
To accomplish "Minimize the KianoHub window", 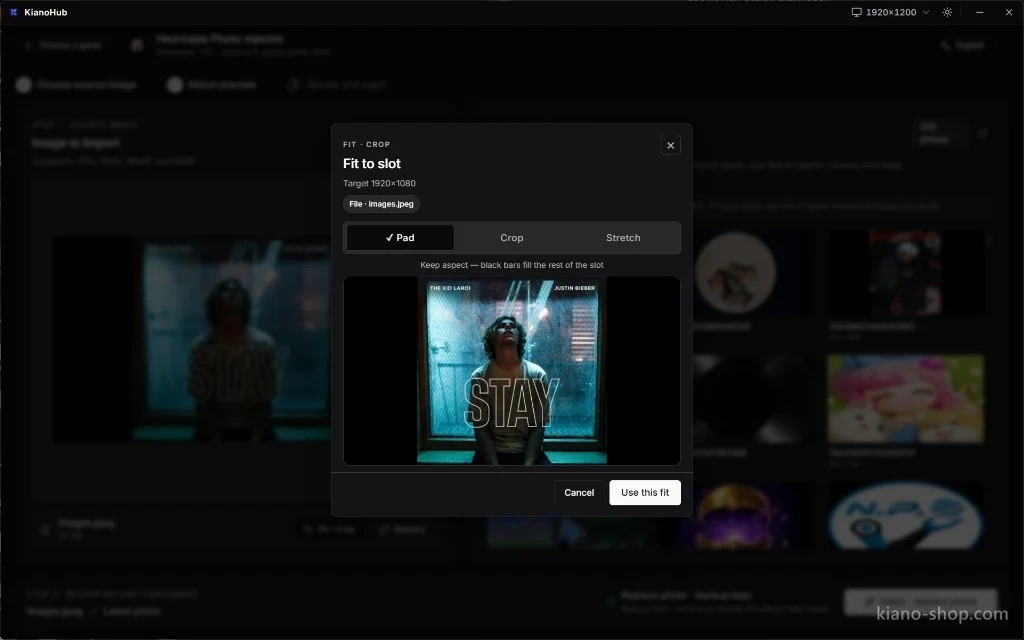I will pos(979,12).
